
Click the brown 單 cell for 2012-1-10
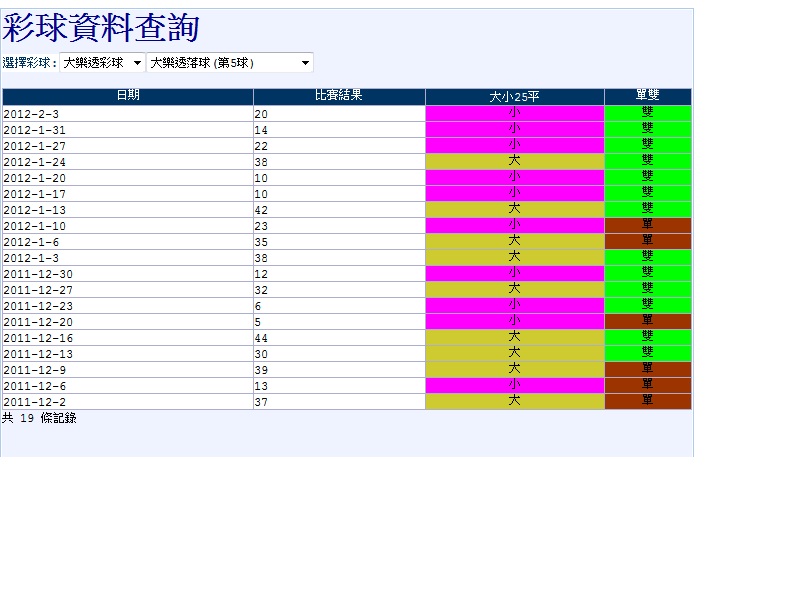coord(648,226)
